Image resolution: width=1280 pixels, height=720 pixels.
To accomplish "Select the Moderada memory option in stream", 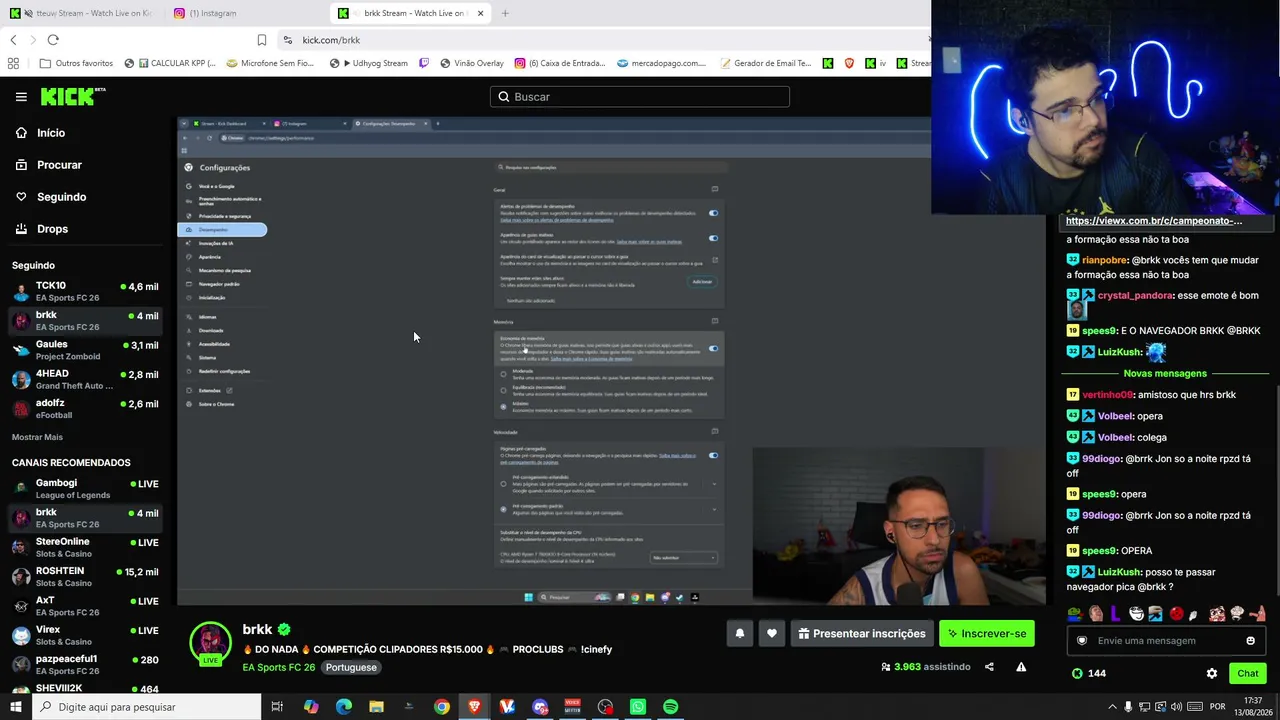I will pos(504,374).
